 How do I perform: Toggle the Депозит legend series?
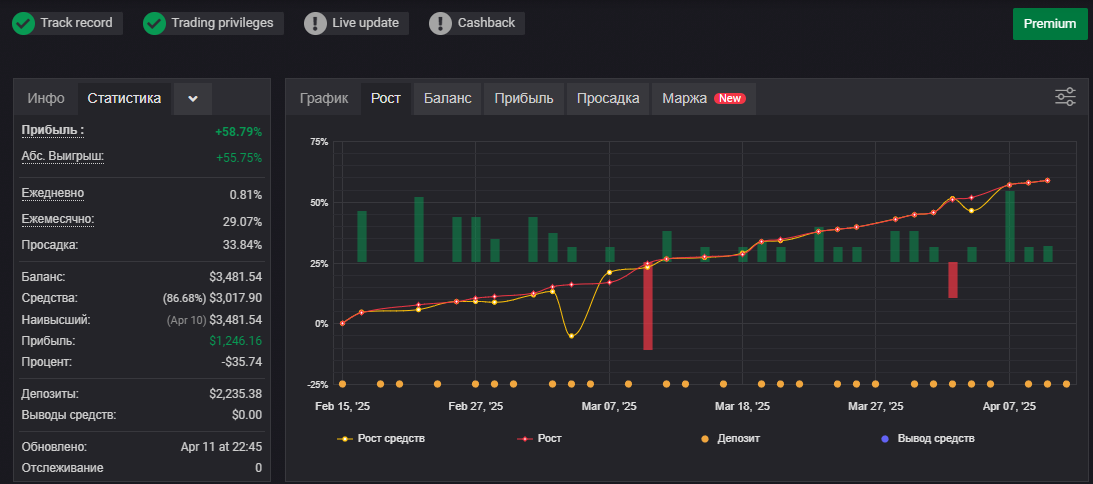730,439
